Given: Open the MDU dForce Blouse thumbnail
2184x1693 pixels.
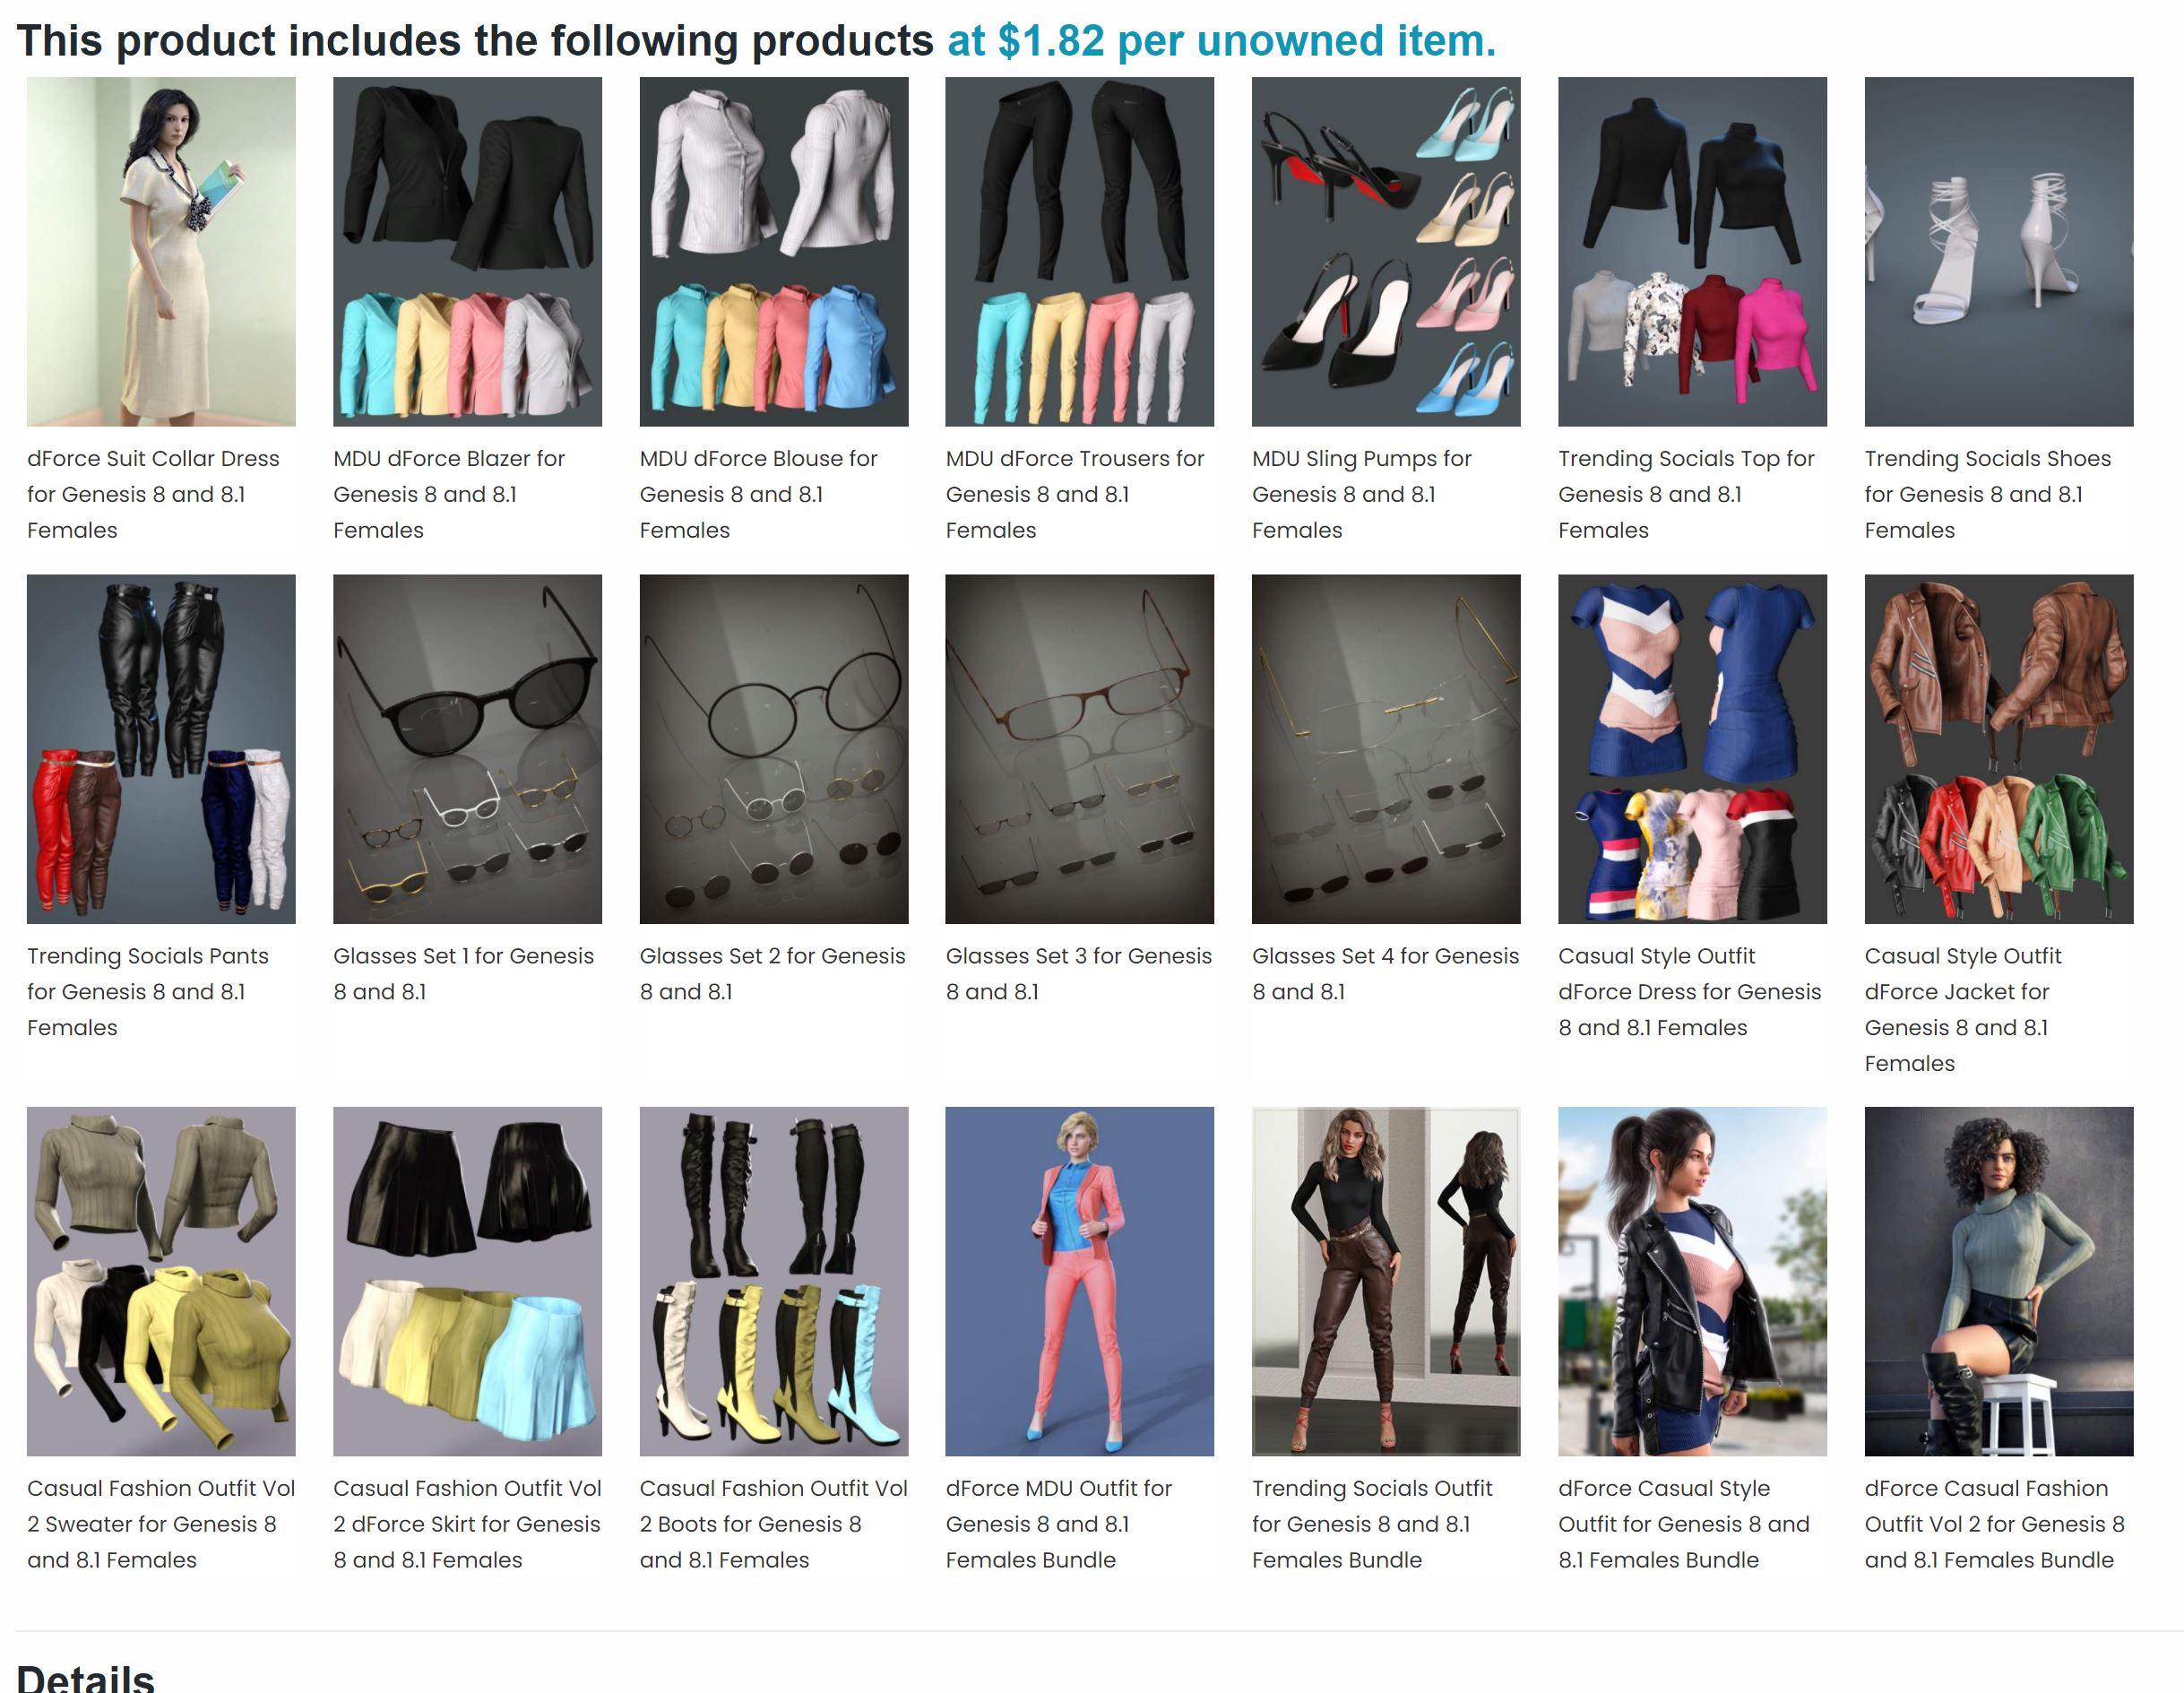Looking at the screenshot, I should [x=774, y=251].
